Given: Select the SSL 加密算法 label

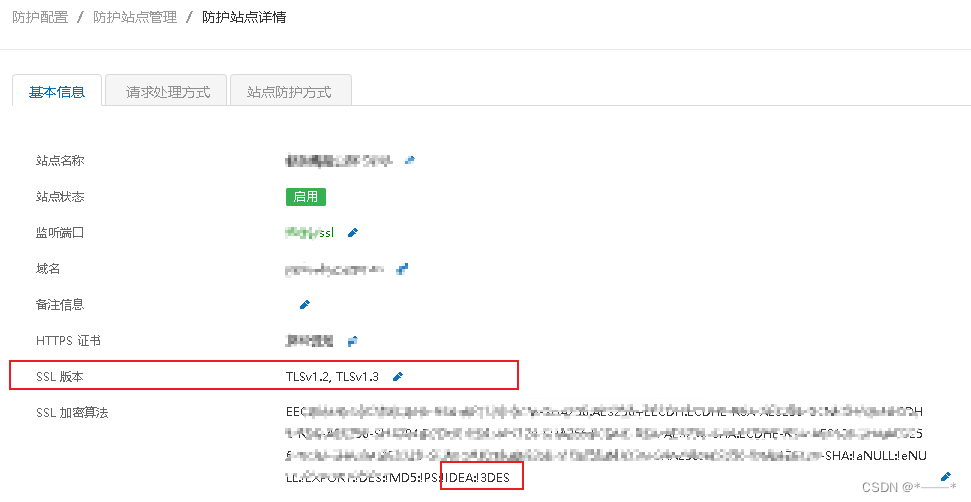Looking at the screenshot, I should coord(72,412).
